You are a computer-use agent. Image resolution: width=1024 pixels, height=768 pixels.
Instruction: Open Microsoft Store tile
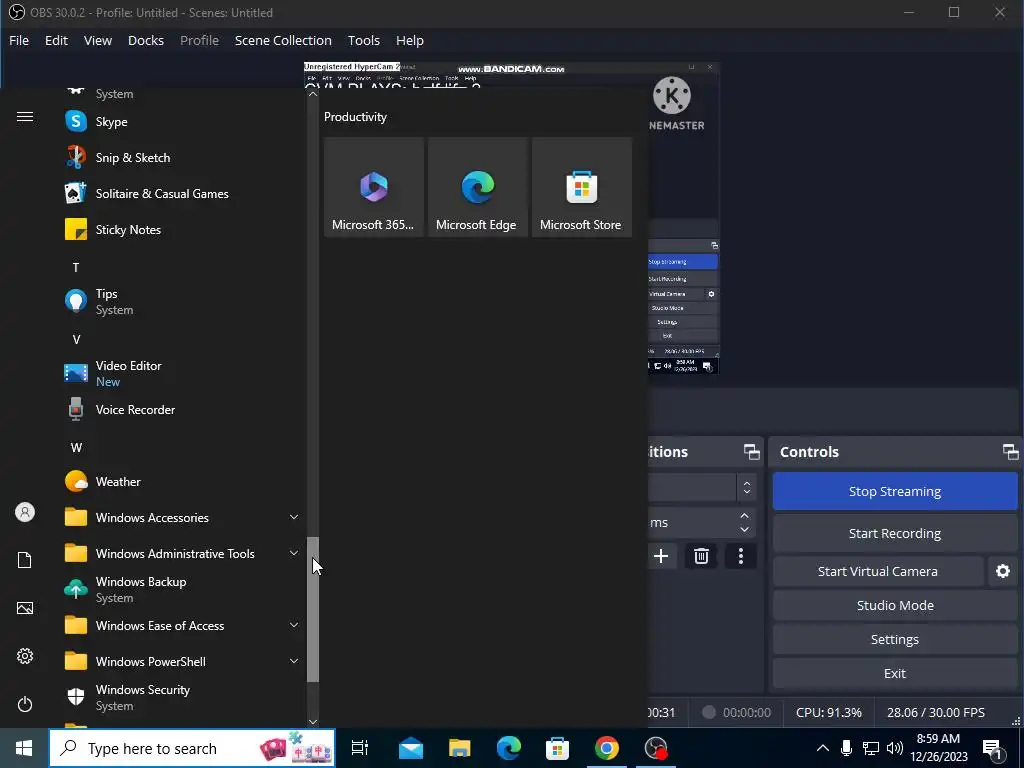tap(582, 187)
